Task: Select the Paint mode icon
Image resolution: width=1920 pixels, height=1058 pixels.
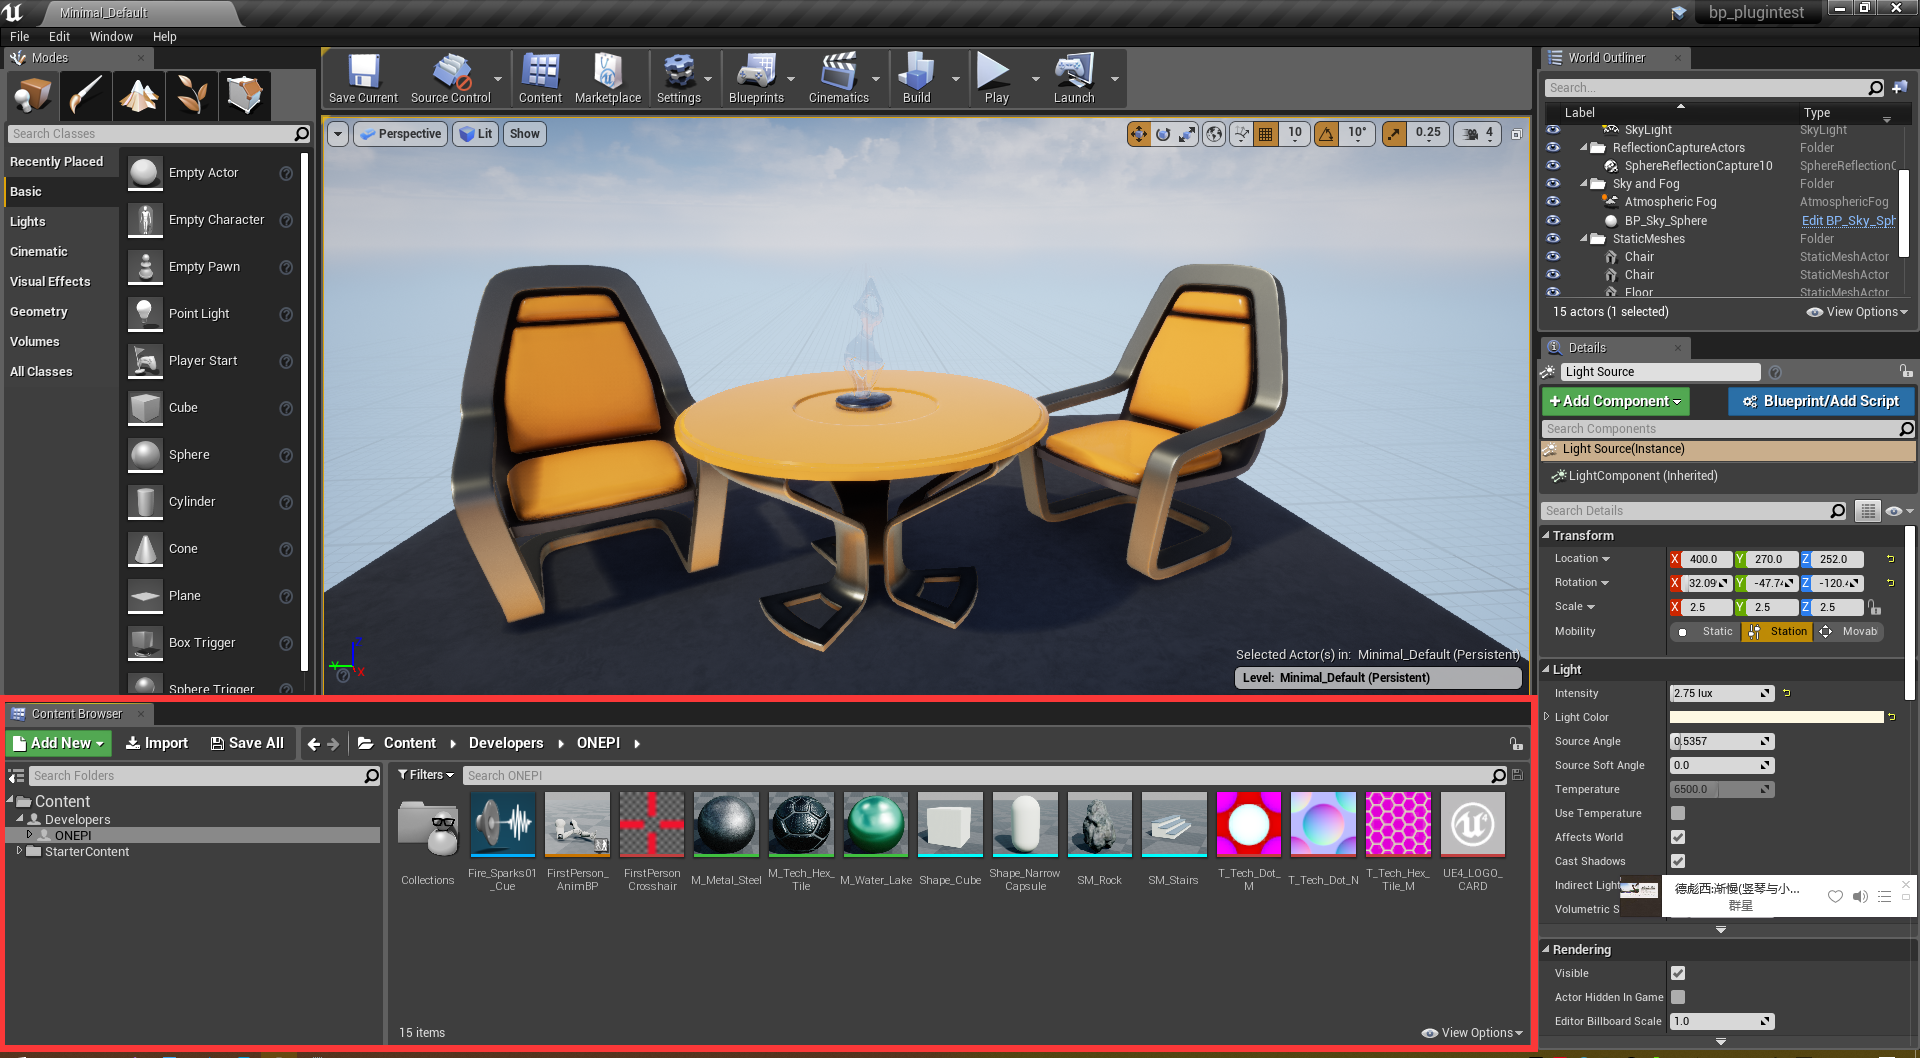Action: click(85, 95)
